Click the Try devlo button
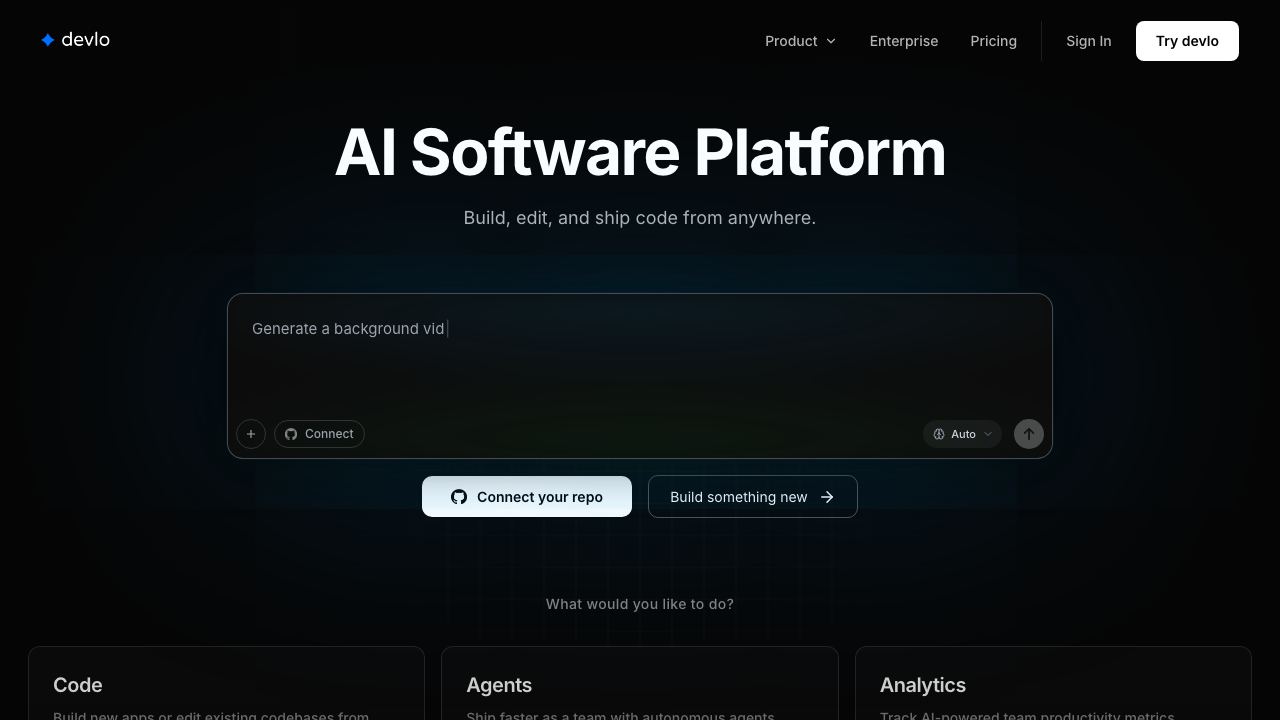The height and width of the screenshot is (720, 1280). (1187, 41)
